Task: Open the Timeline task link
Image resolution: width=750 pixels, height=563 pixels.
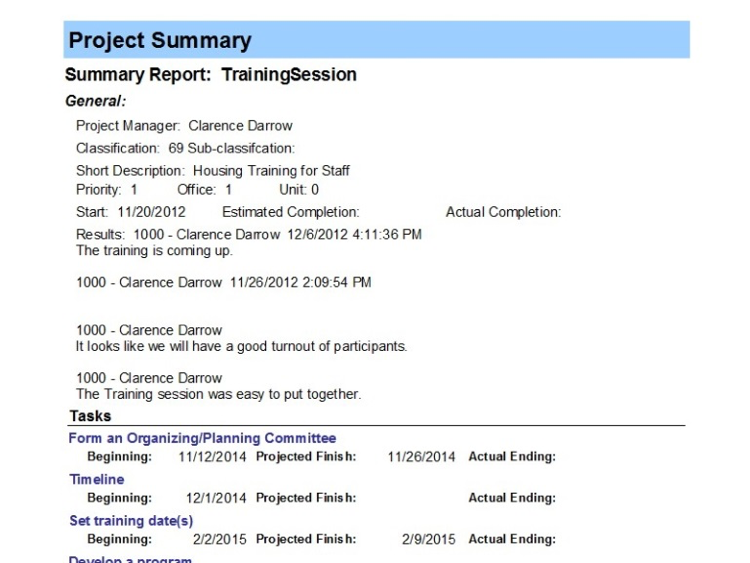Action: [x=96, y=479]
